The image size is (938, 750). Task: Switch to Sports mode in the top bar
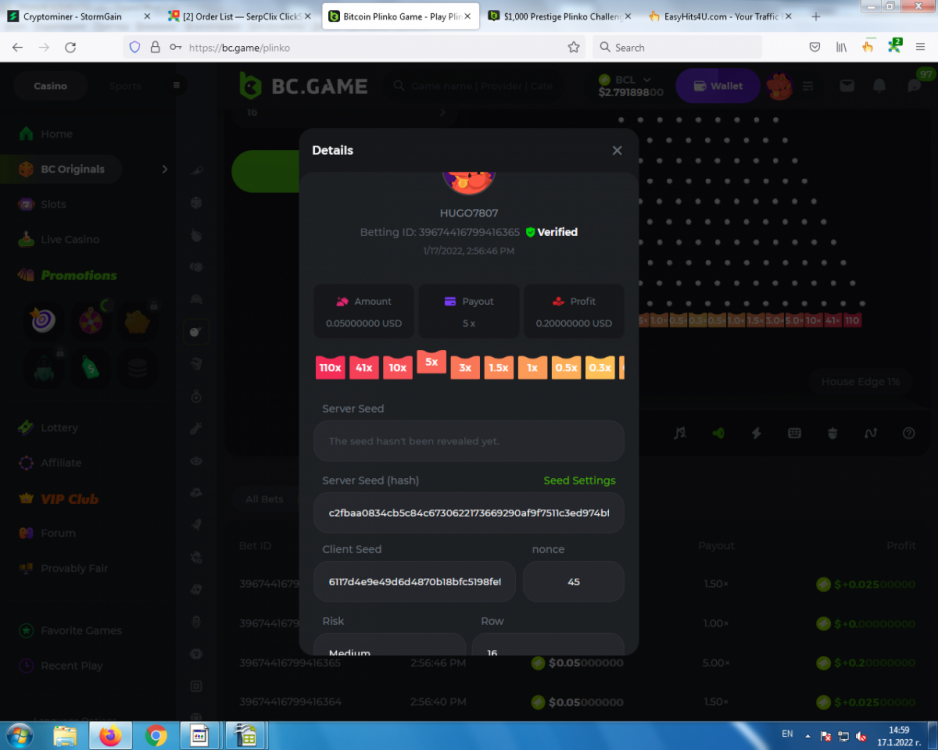click(124, 86)
